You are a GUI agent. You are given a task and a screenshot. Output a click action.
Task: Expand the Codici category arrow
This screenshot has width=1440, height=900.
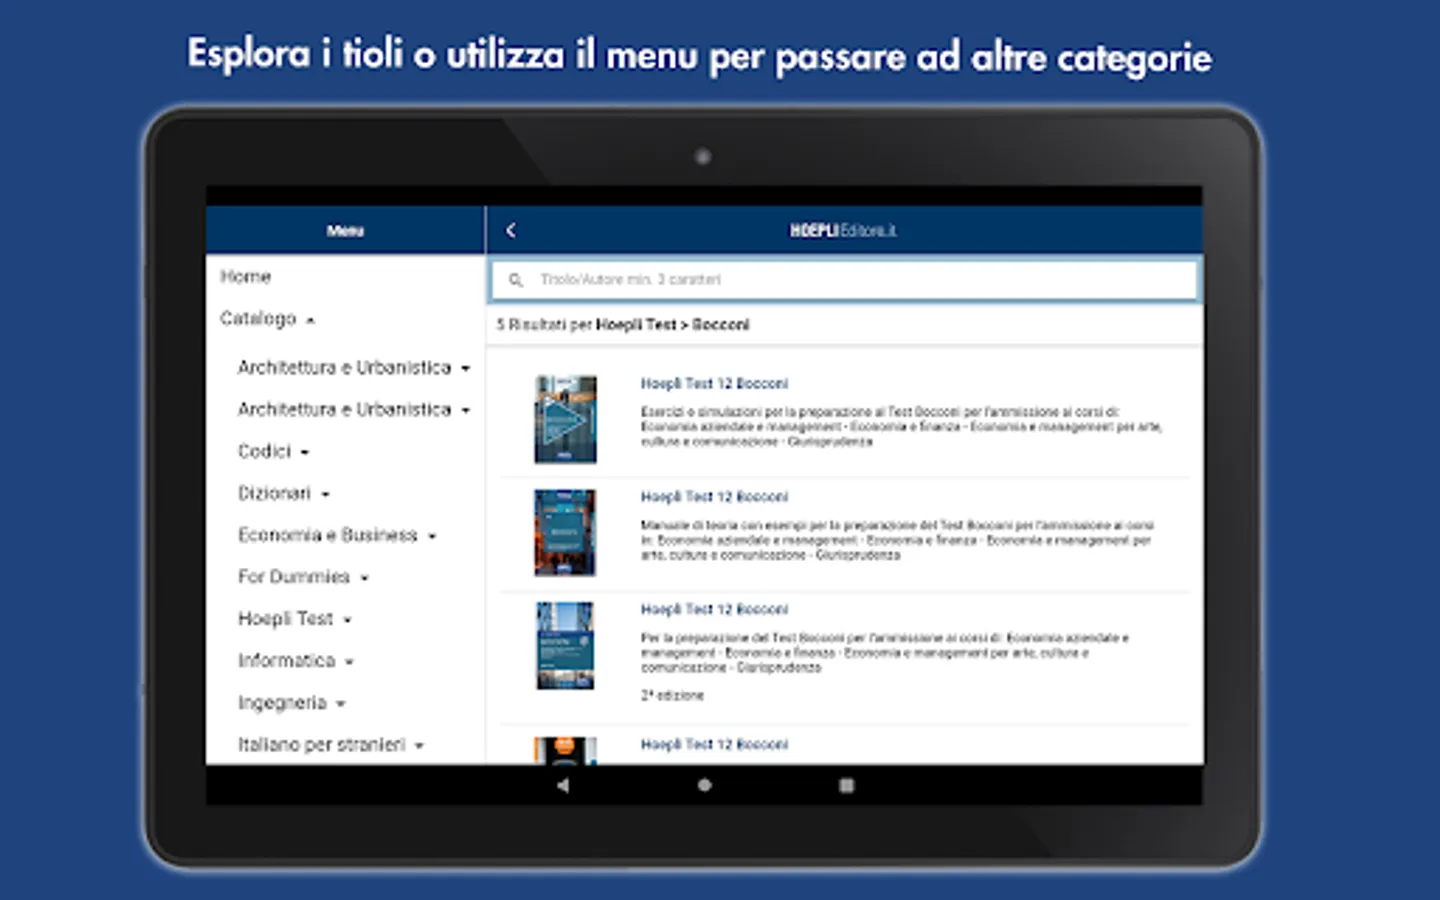coord(305,452)
